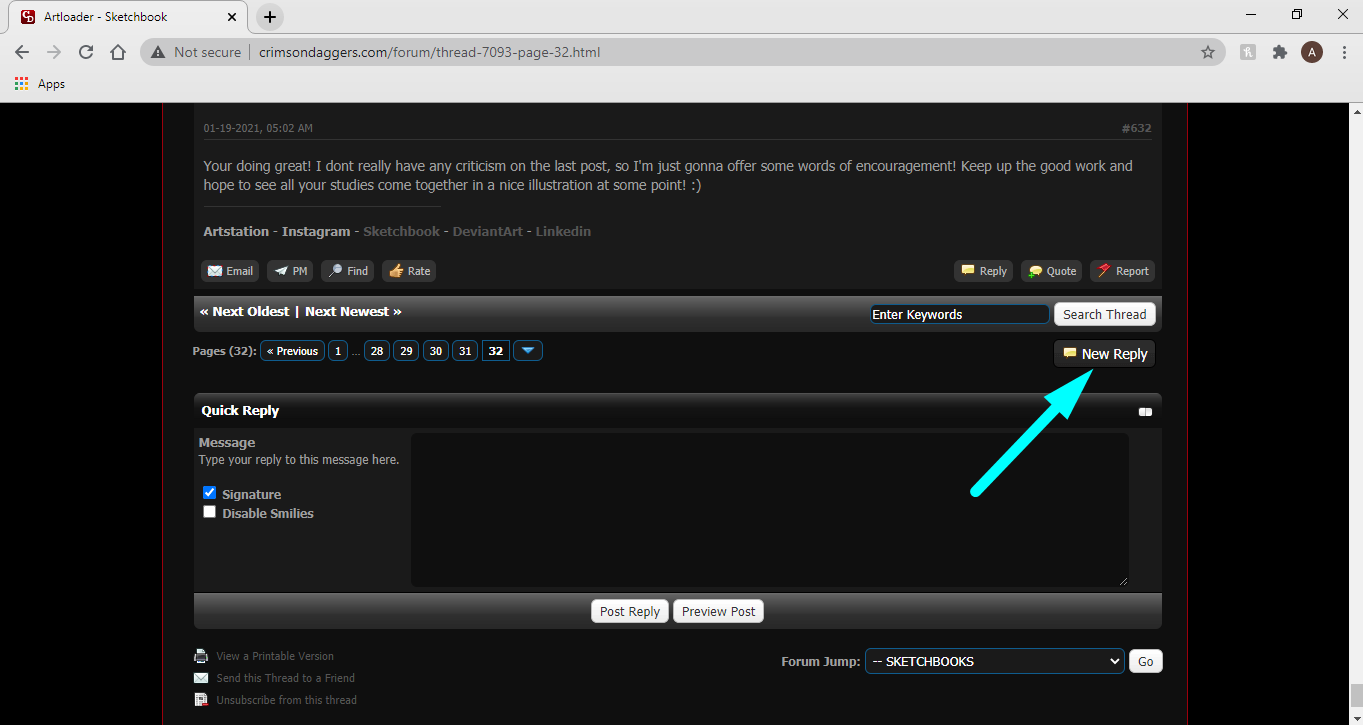Jump to page 30 of thread
Screen dimensions: 1363x725
tap(435, 351)
